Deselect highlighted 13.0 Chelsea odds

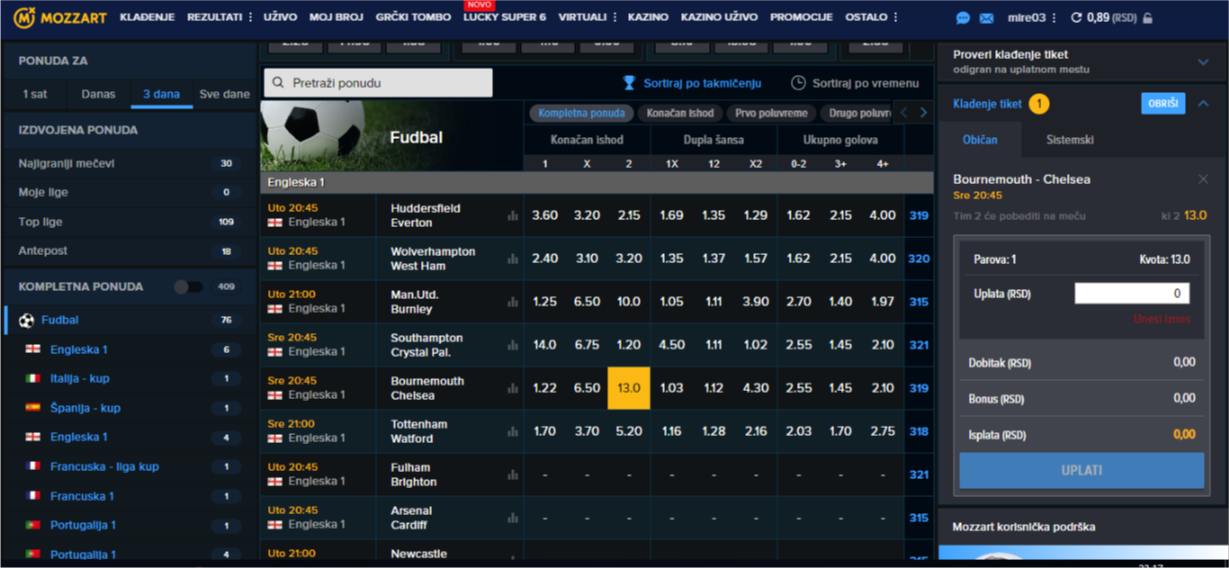(x=629, y=388)
